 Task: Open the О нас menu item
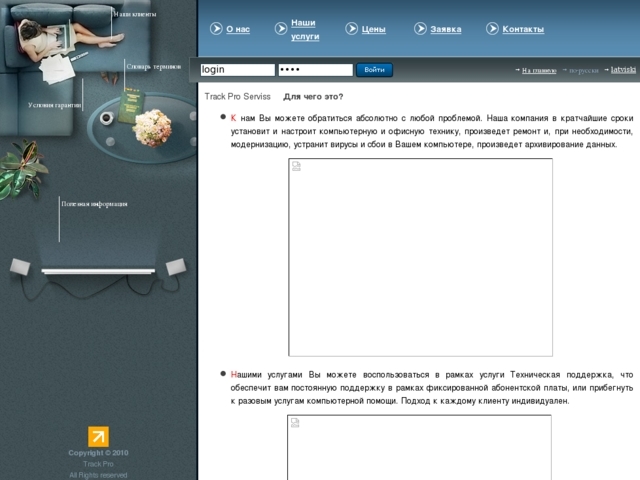(238, 30)
